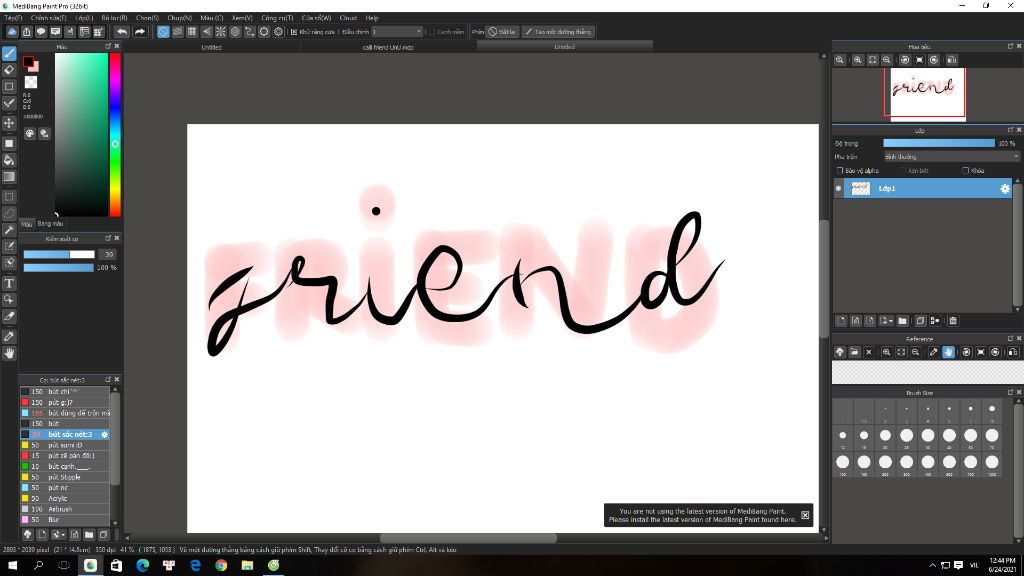Viewport: 1024px width, 576px height.
Task: Switch to the Bảng màu palette tab
Action: click(x=50, y=223)
